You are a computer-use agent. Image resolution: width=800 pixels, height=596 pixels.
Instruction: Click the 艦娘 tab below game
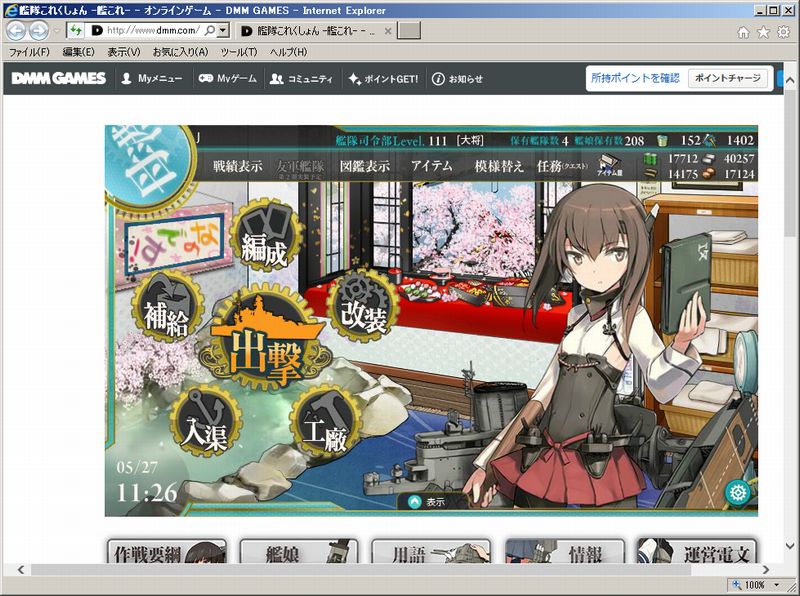(299, 551)
